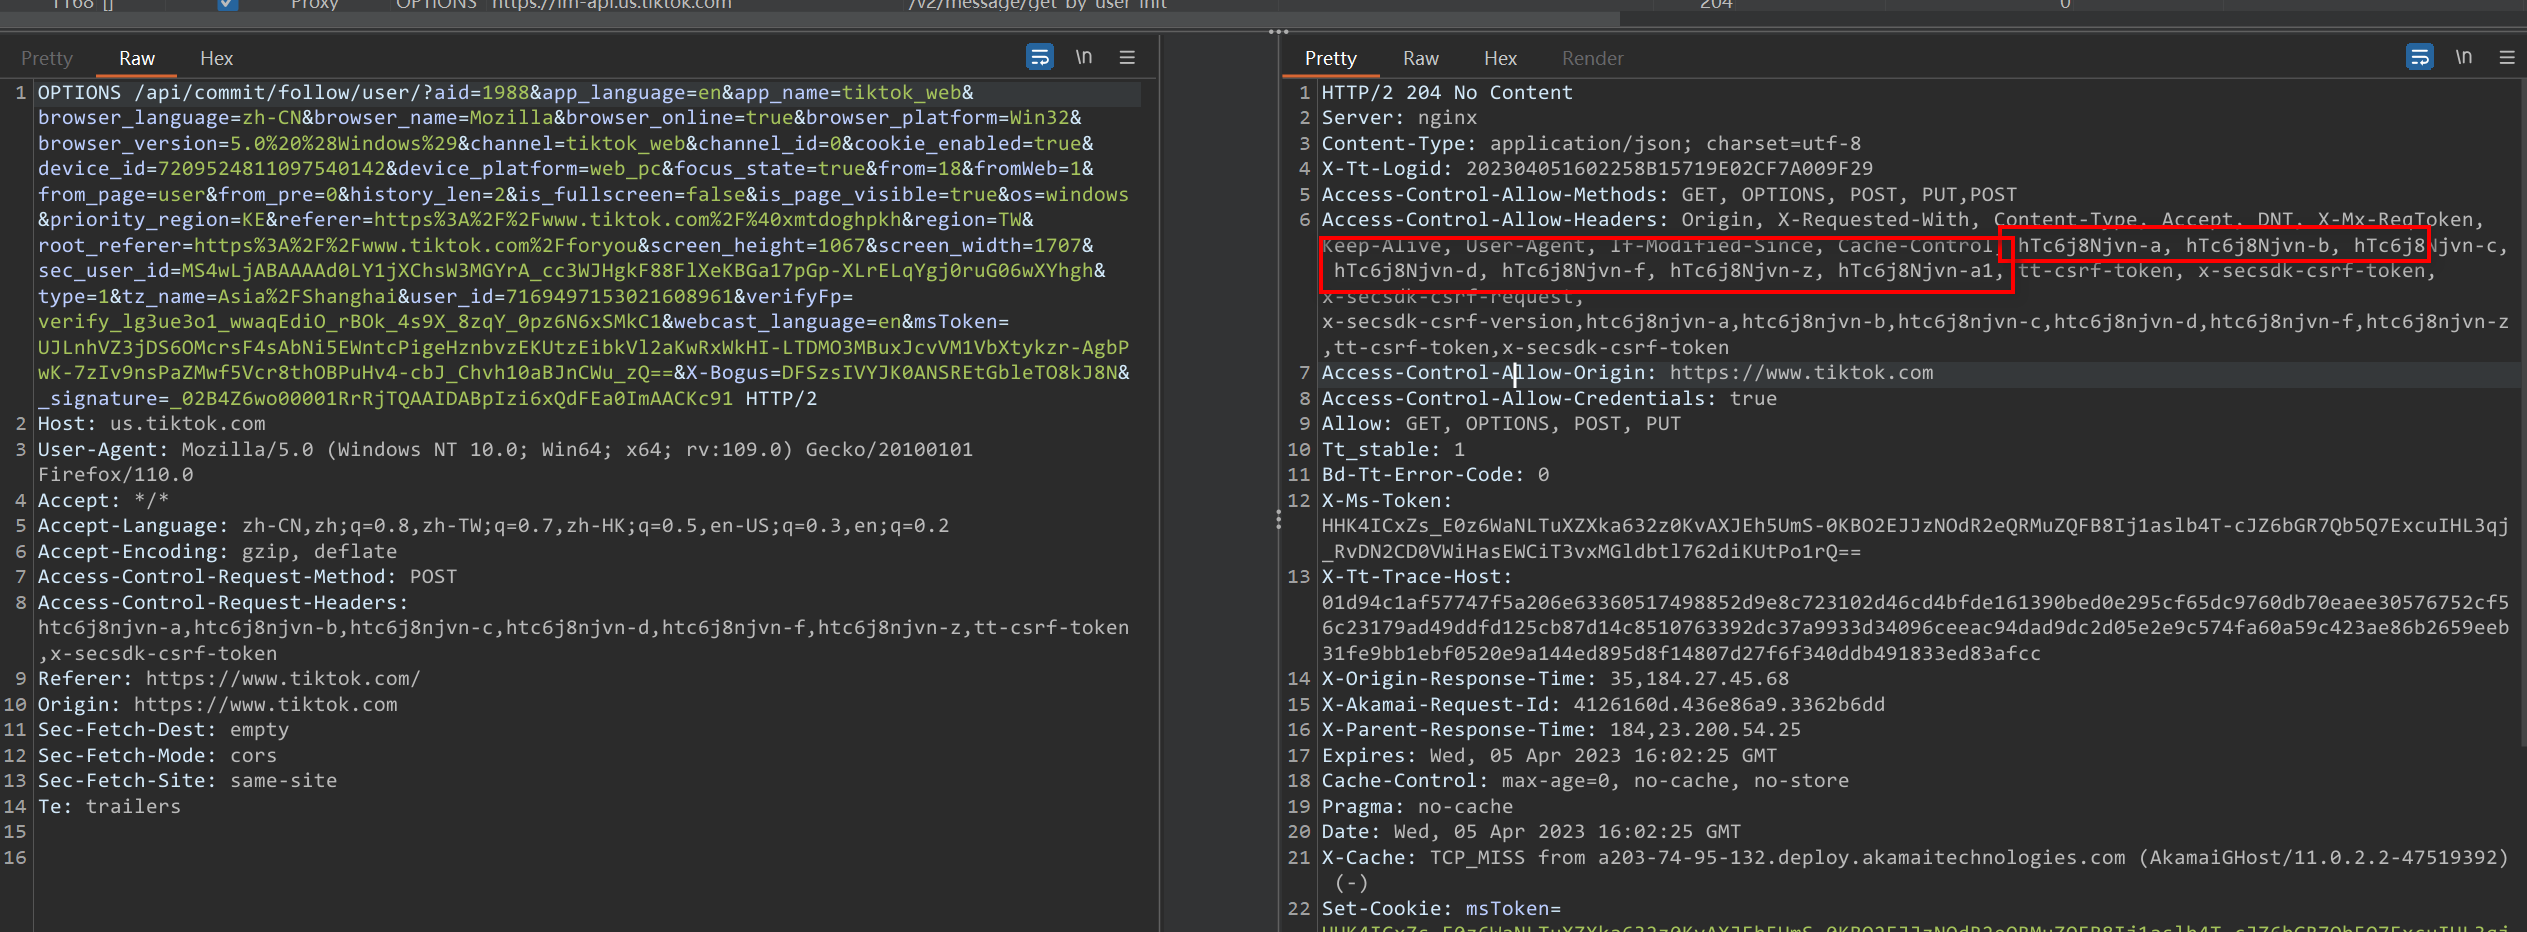This screenshot has width=2527, height=932.
Task: Click 'Access-Control-Request-Headers:' header name
Action: coord(223,602)
